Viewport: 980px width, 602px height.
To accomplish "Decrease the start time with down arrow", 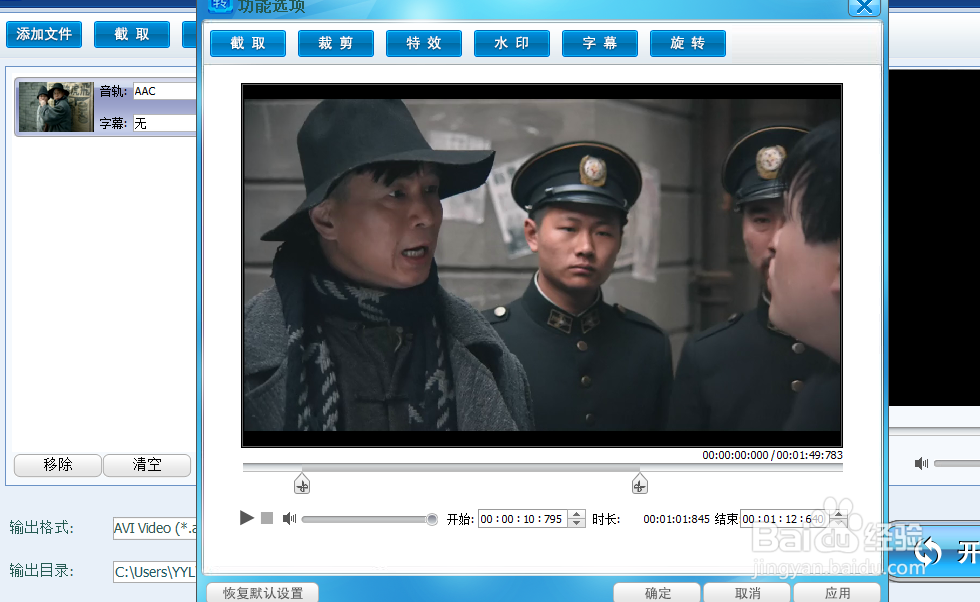I will pyautogui.click(x=578, y=523).
